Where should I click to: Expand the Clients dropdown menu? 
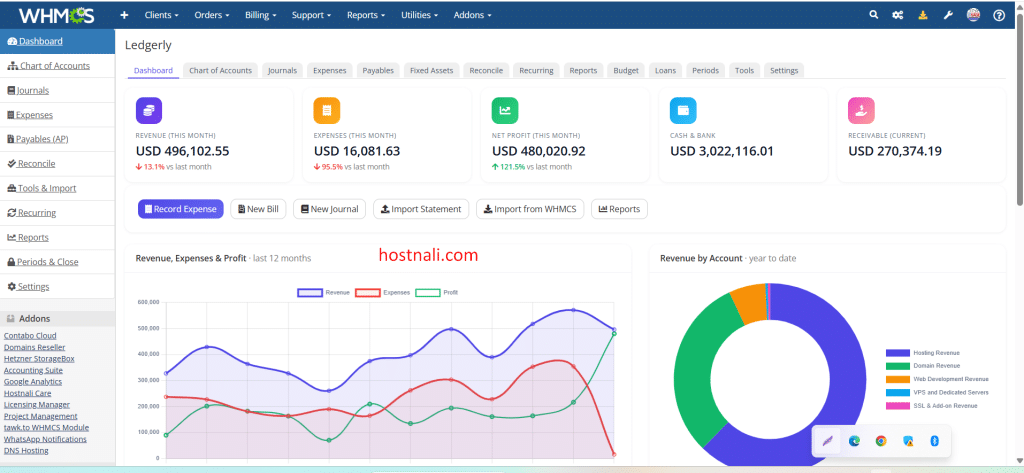click(x=163, y=15)
